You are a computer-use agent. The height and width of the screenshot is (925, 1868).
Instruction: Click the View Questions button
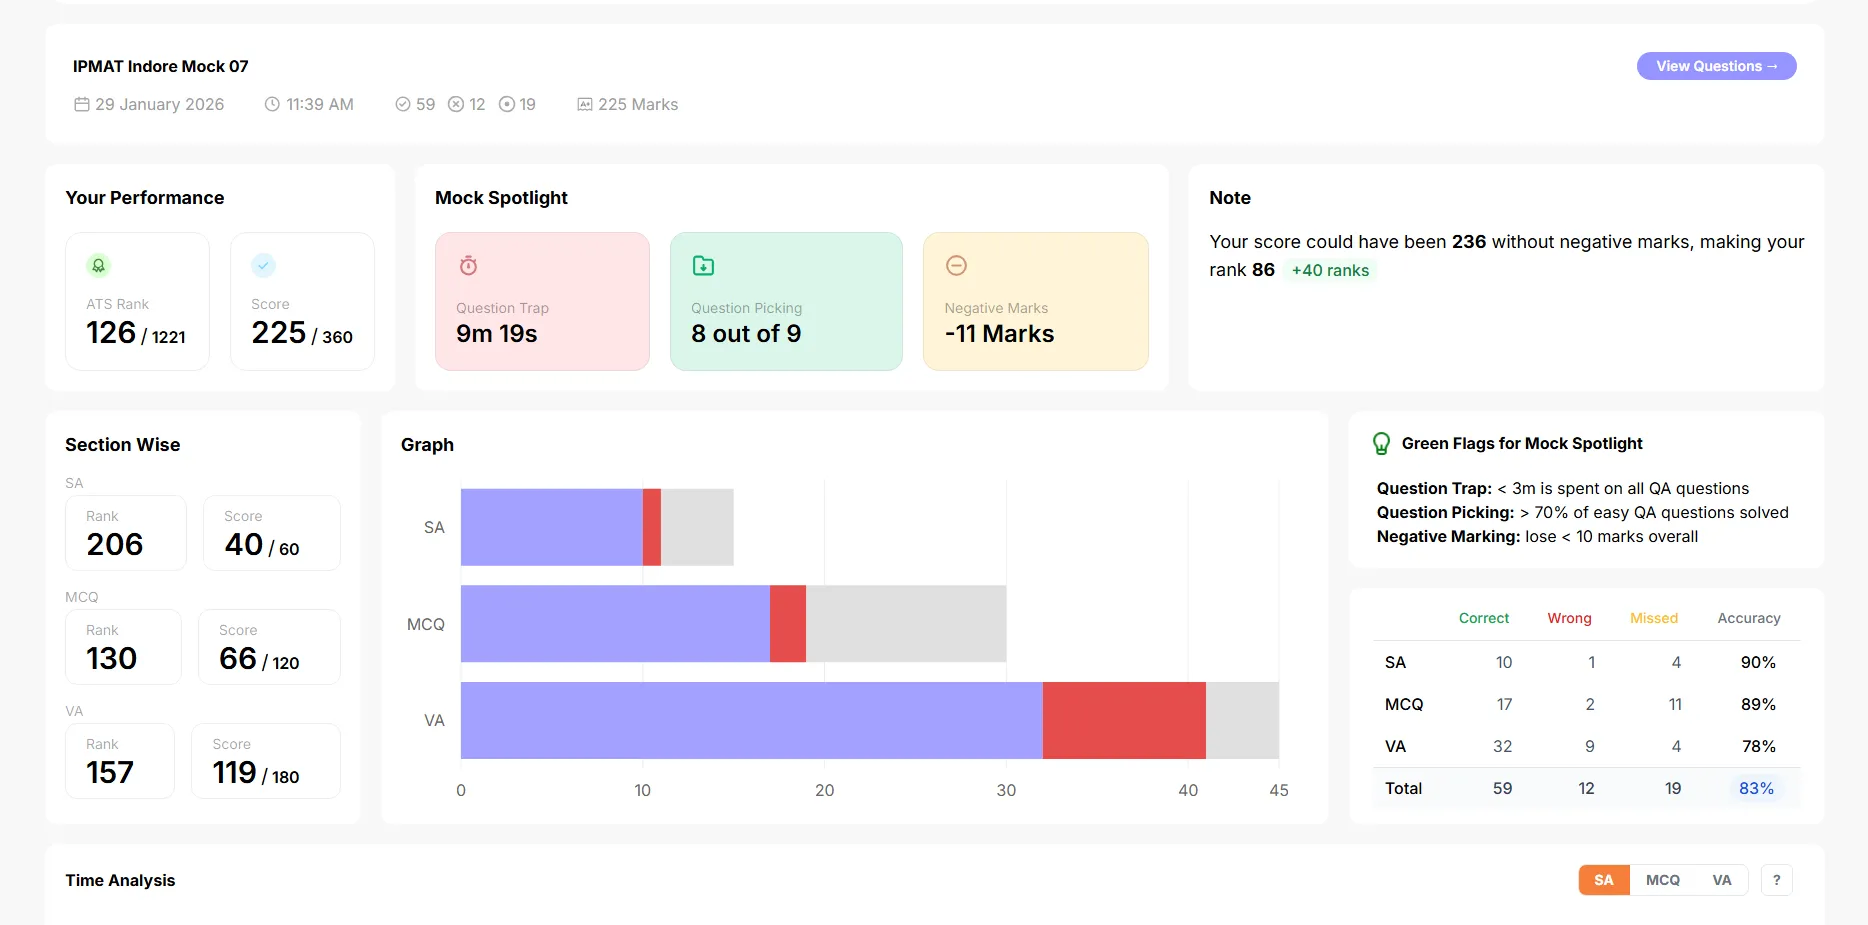click(x=1716, y=66)
